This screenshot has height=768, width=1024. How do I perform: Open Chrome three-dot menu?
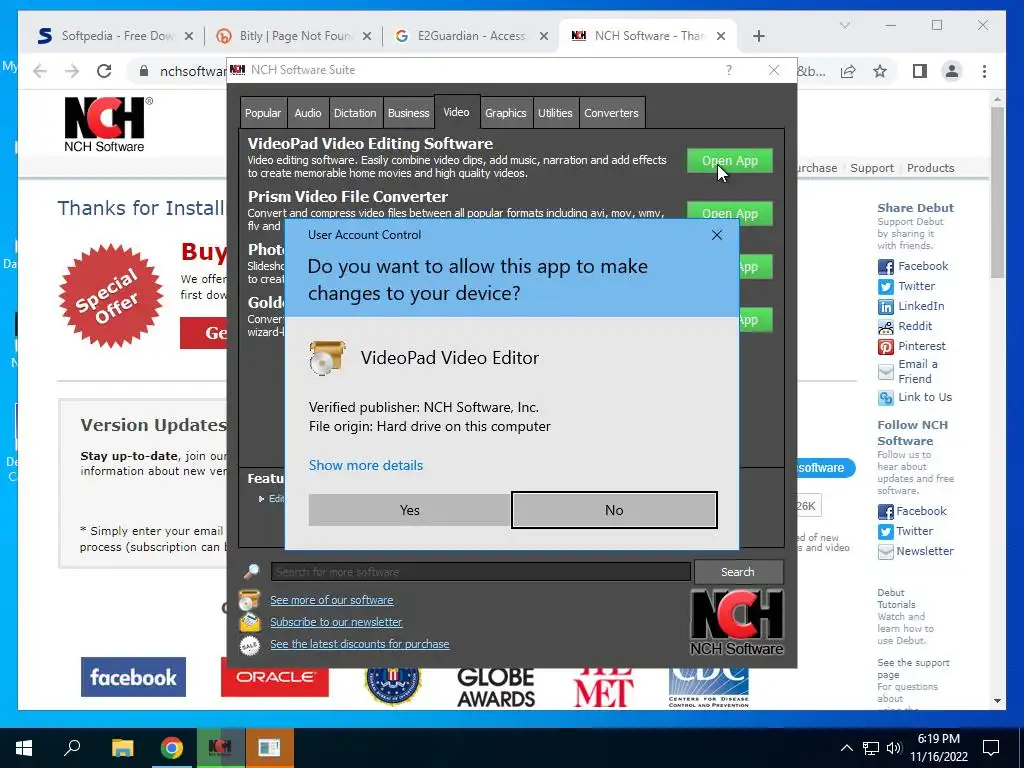coord(984,71)
